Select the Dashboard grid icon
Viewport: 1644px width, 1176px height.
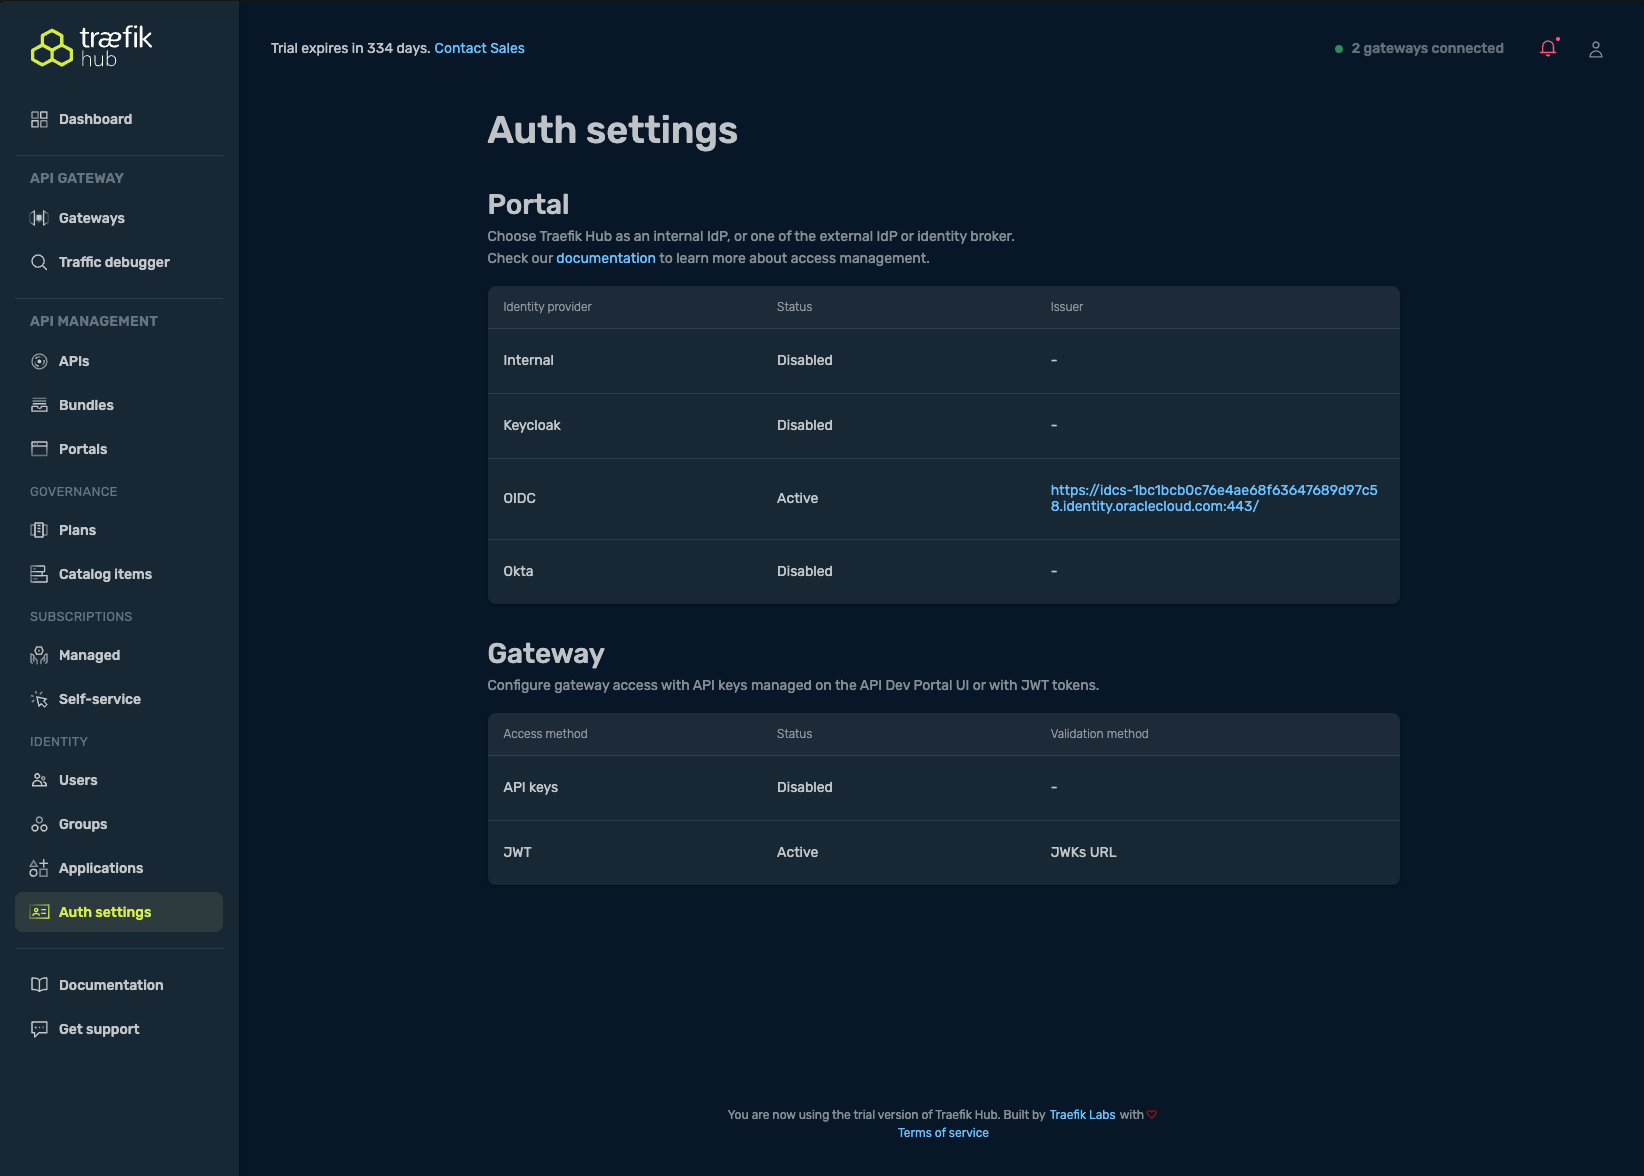click(x=39, y=119)
